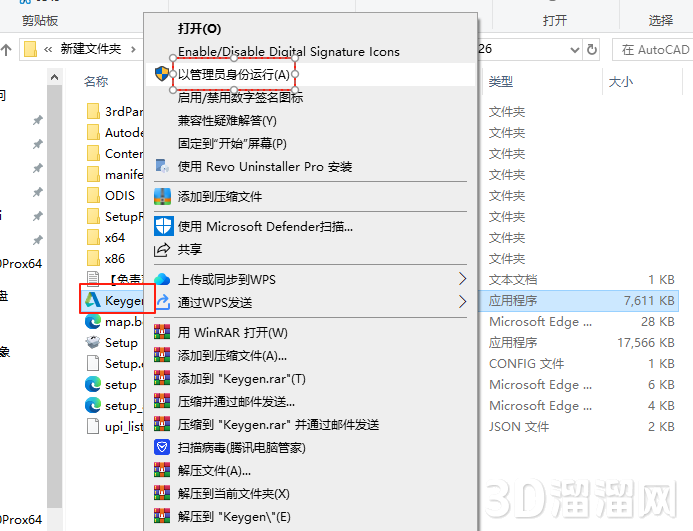Screen dimensions: 693x531
Task: Select the 3rdPar folder row
Action: [x=114, y=111]
